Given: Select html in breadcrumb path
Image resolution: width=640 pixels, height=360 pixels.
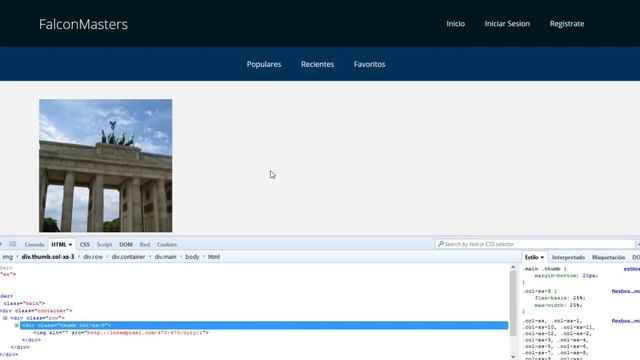Looking at the screenshot, I should pos(214,257).
